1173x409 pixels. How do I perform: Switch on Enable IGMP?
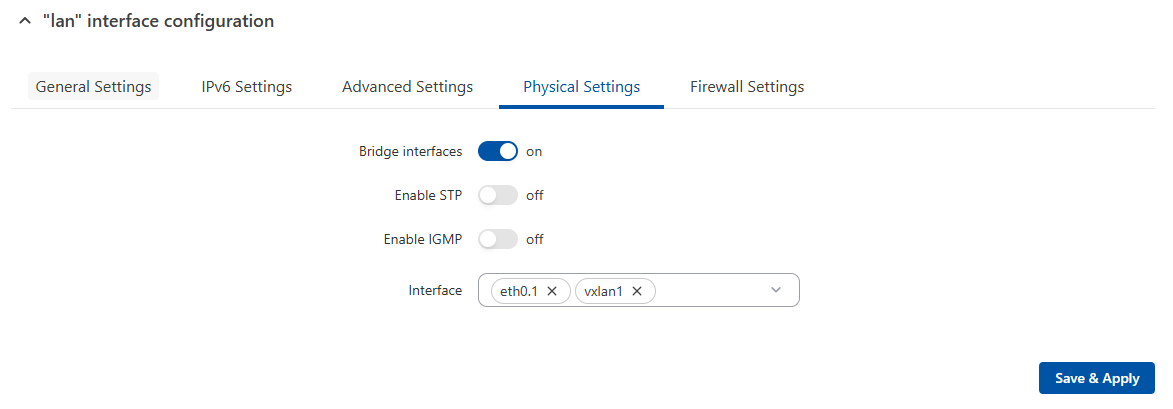[x=498, y=240]
